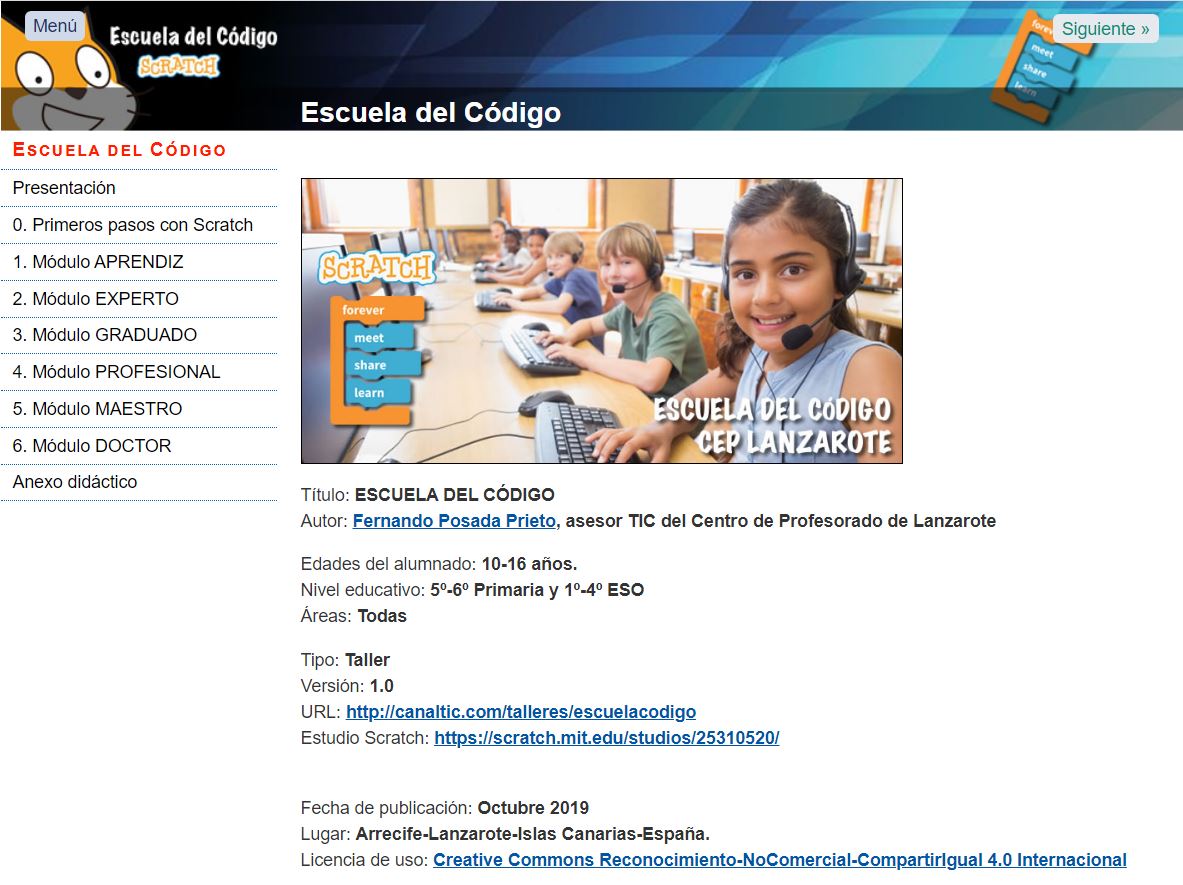This screenshot has height=885, width=1183.
Task: Select 2. Módulo EXPERTO in sidebar
Action: click(95, 299)
